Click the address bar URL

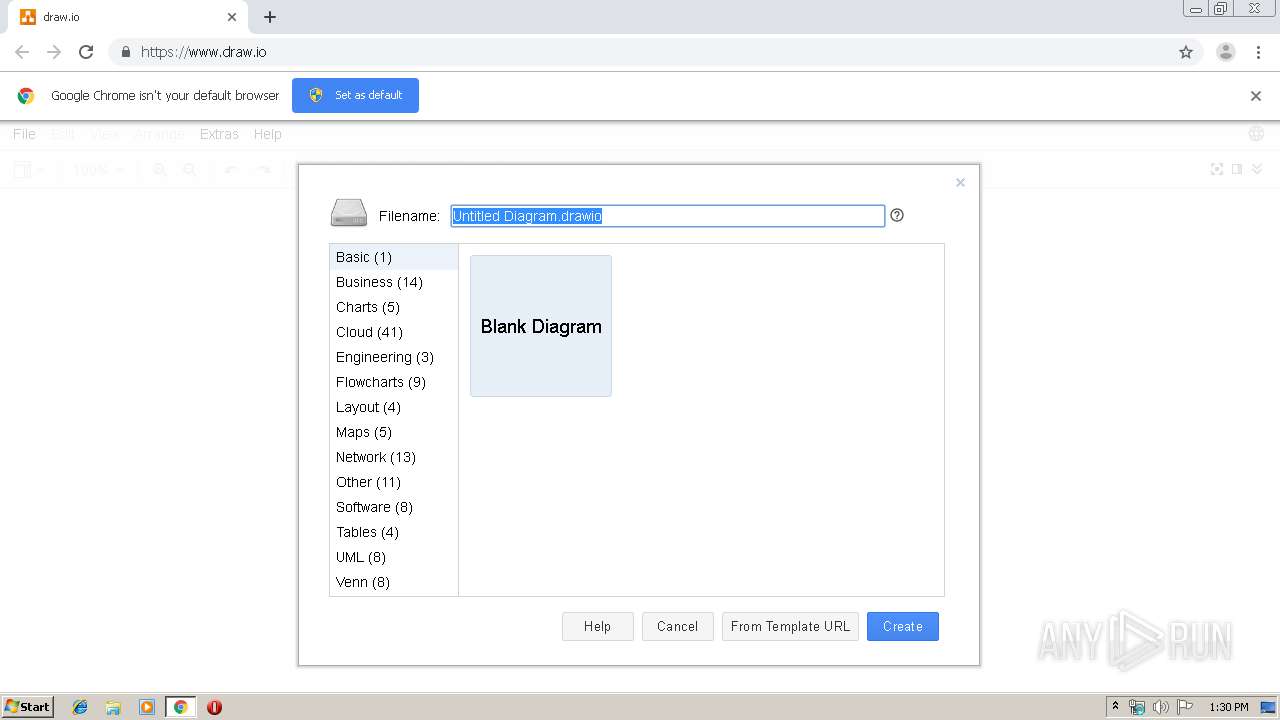[x=204, y=52]
